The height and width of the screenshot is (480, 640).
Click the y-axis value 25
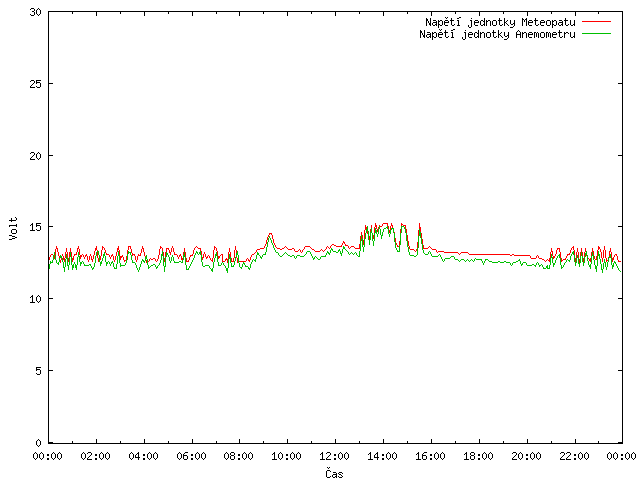[x=36, y=84]
